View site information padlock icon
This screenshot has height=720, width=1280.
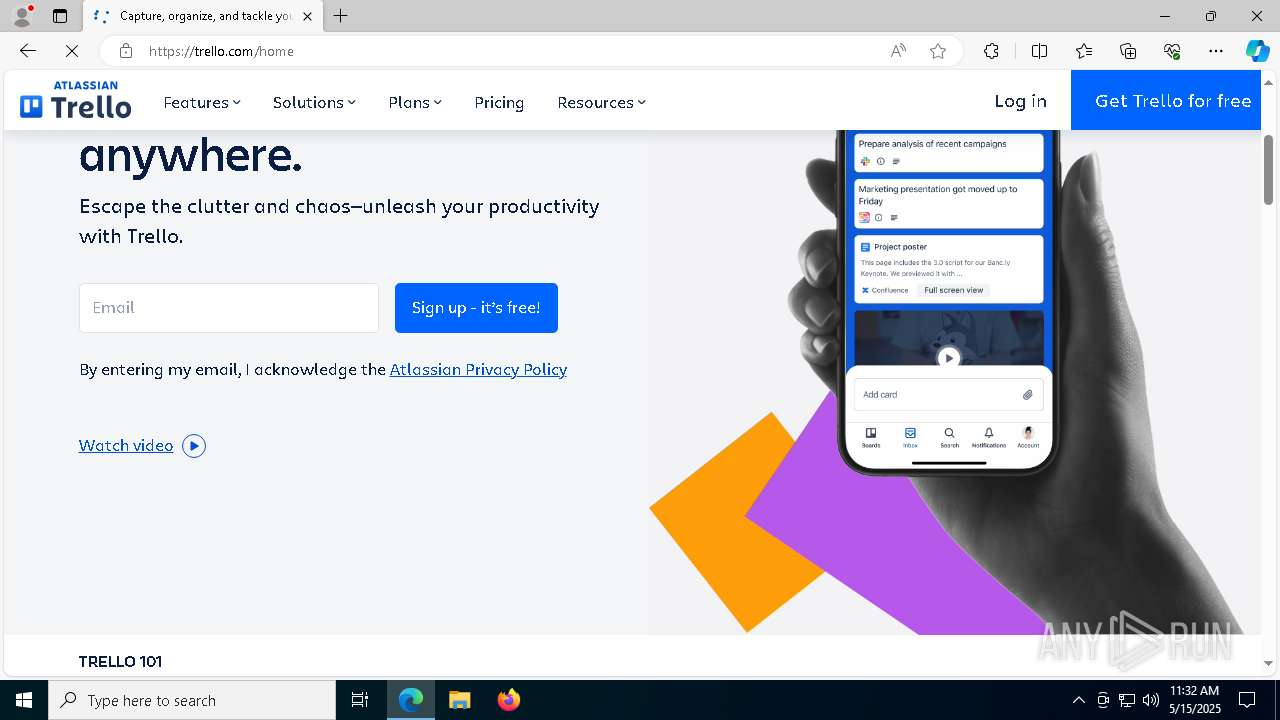126,51
